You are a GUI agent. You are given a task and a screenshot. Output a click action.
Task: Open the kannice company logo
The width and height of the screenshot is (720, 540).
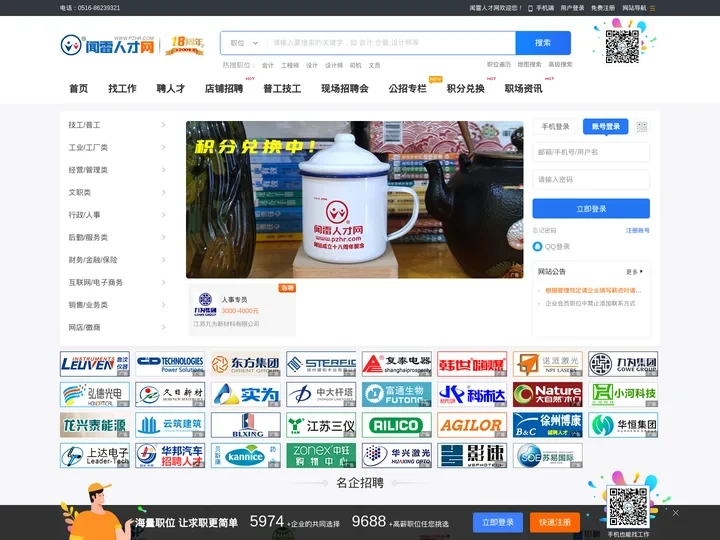[246, 455]
